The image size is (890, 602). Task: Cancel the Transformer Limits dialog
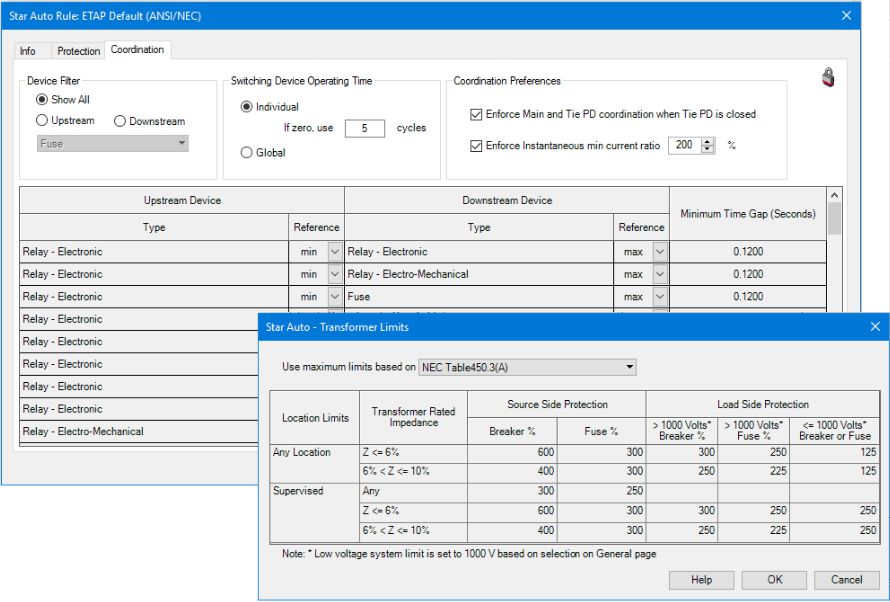point(846,579)
